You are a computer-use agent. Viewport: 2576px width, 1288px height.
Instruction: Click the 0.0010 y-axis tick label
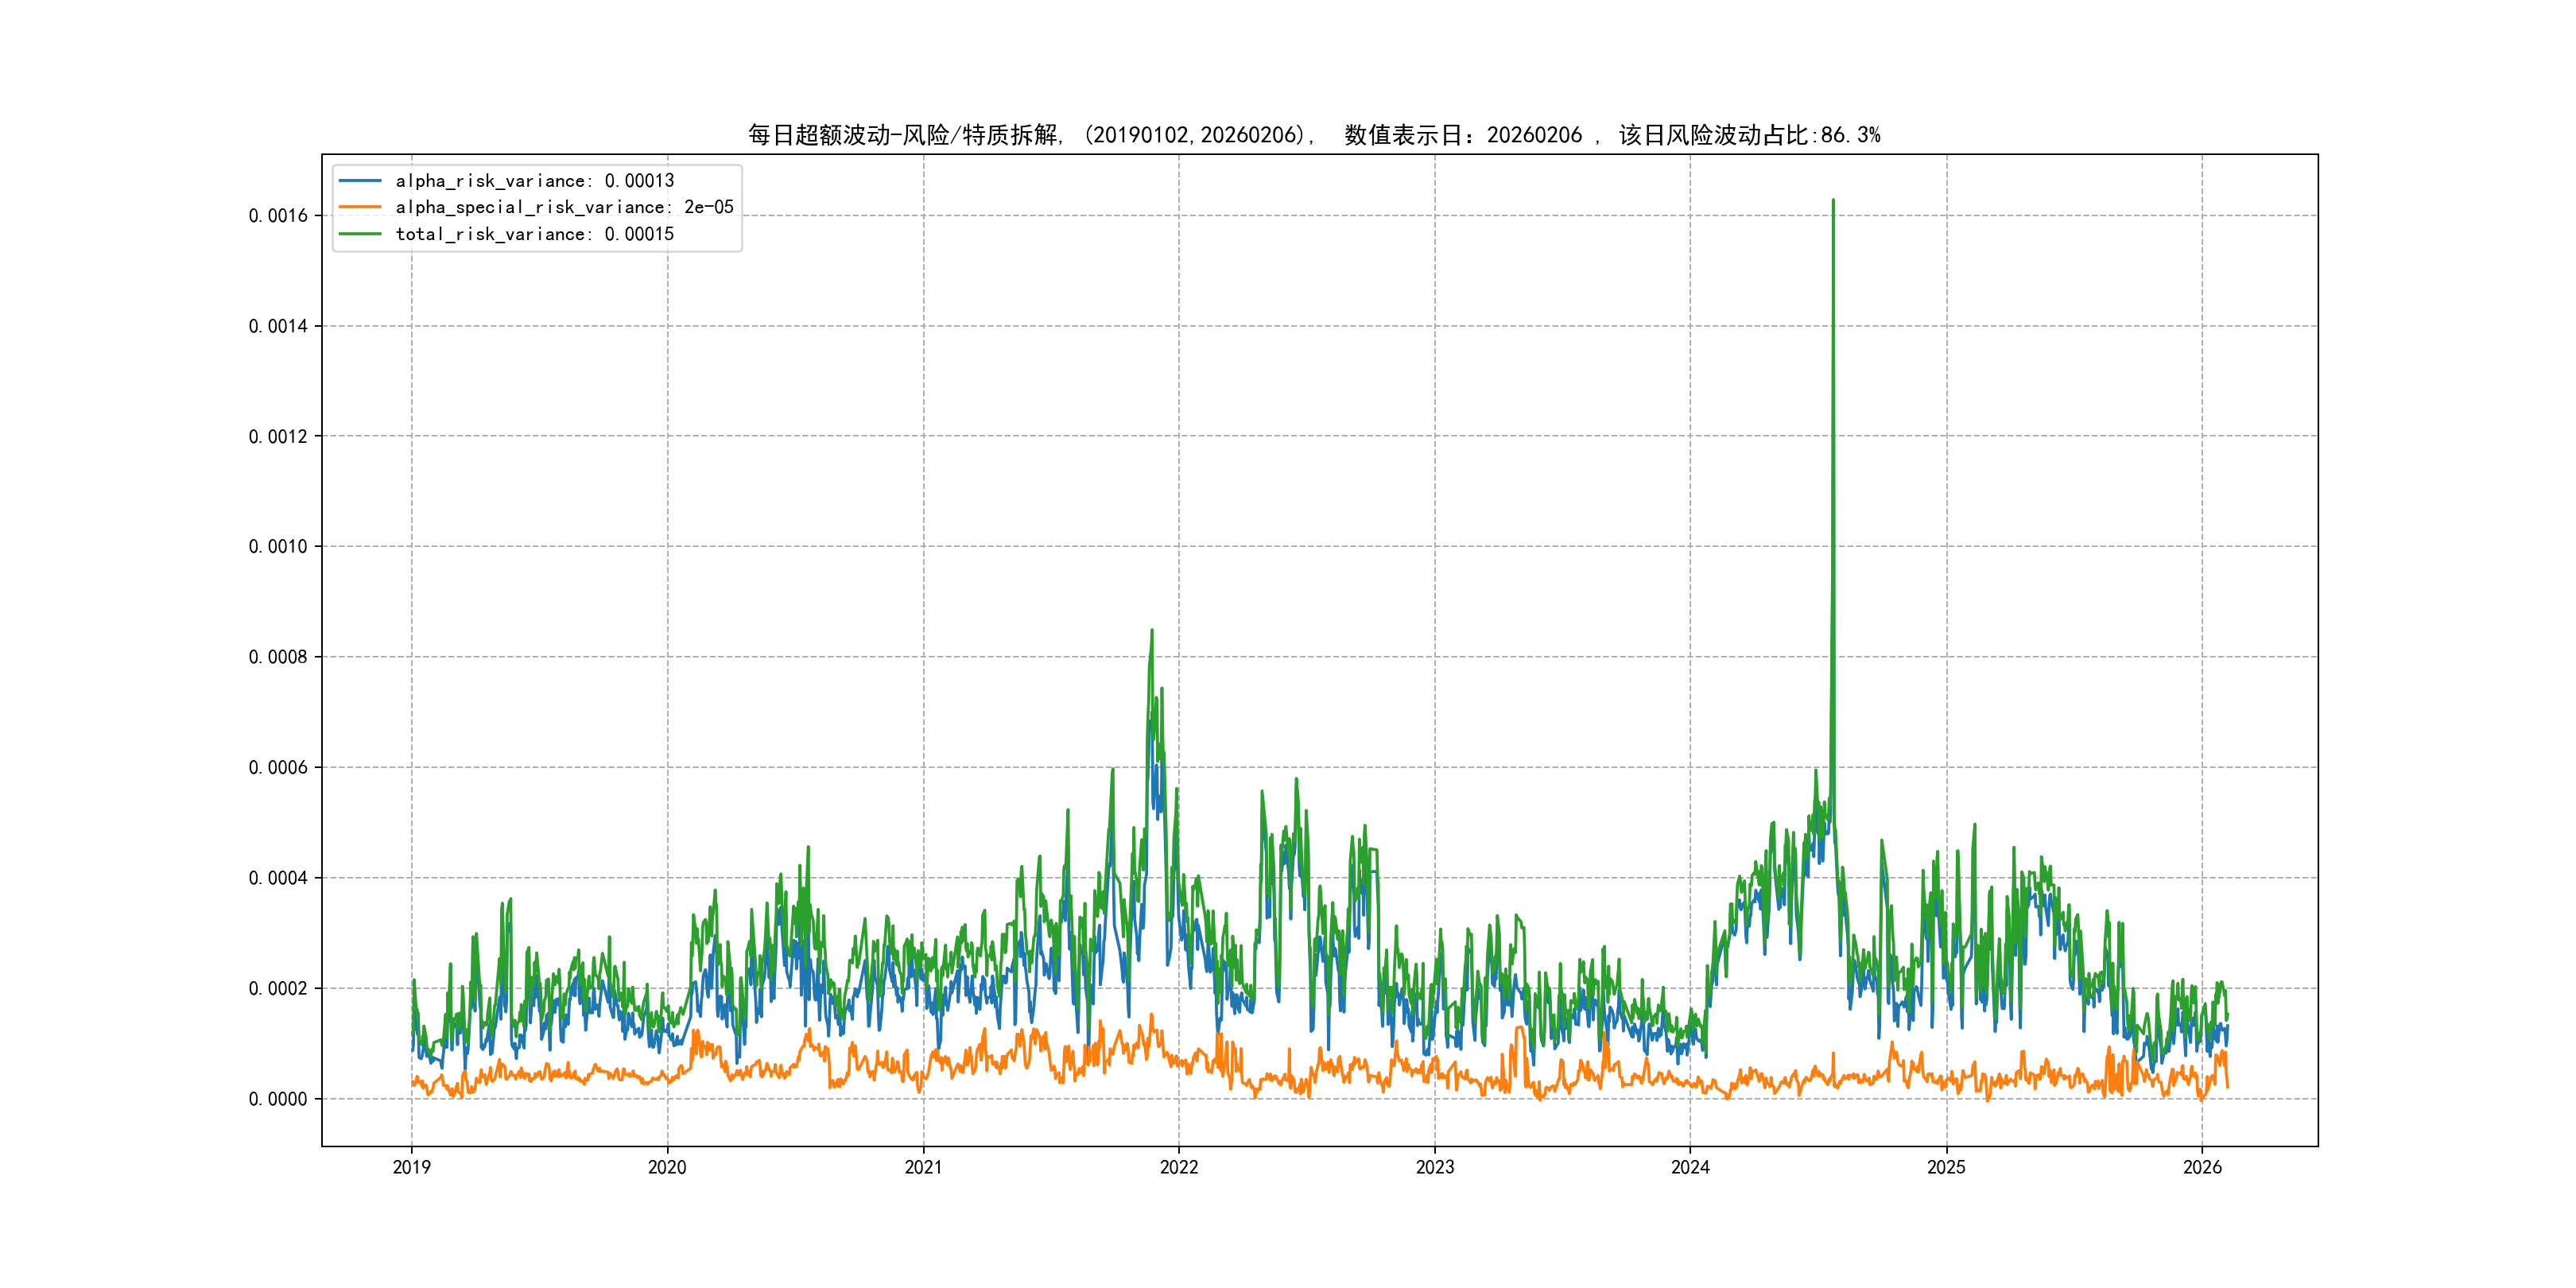(x=278, y=547)
